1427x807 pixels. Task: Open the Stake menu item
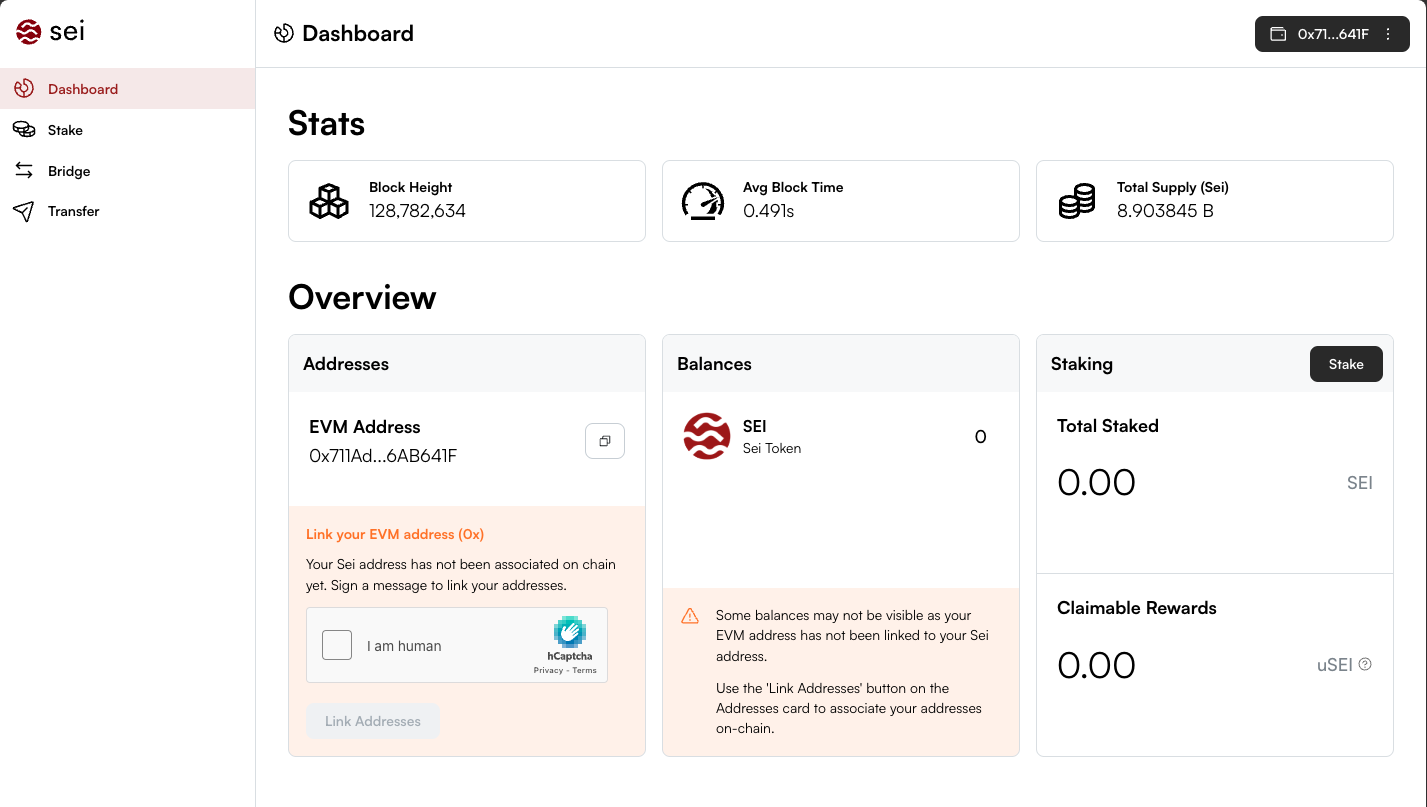(128, 130)
